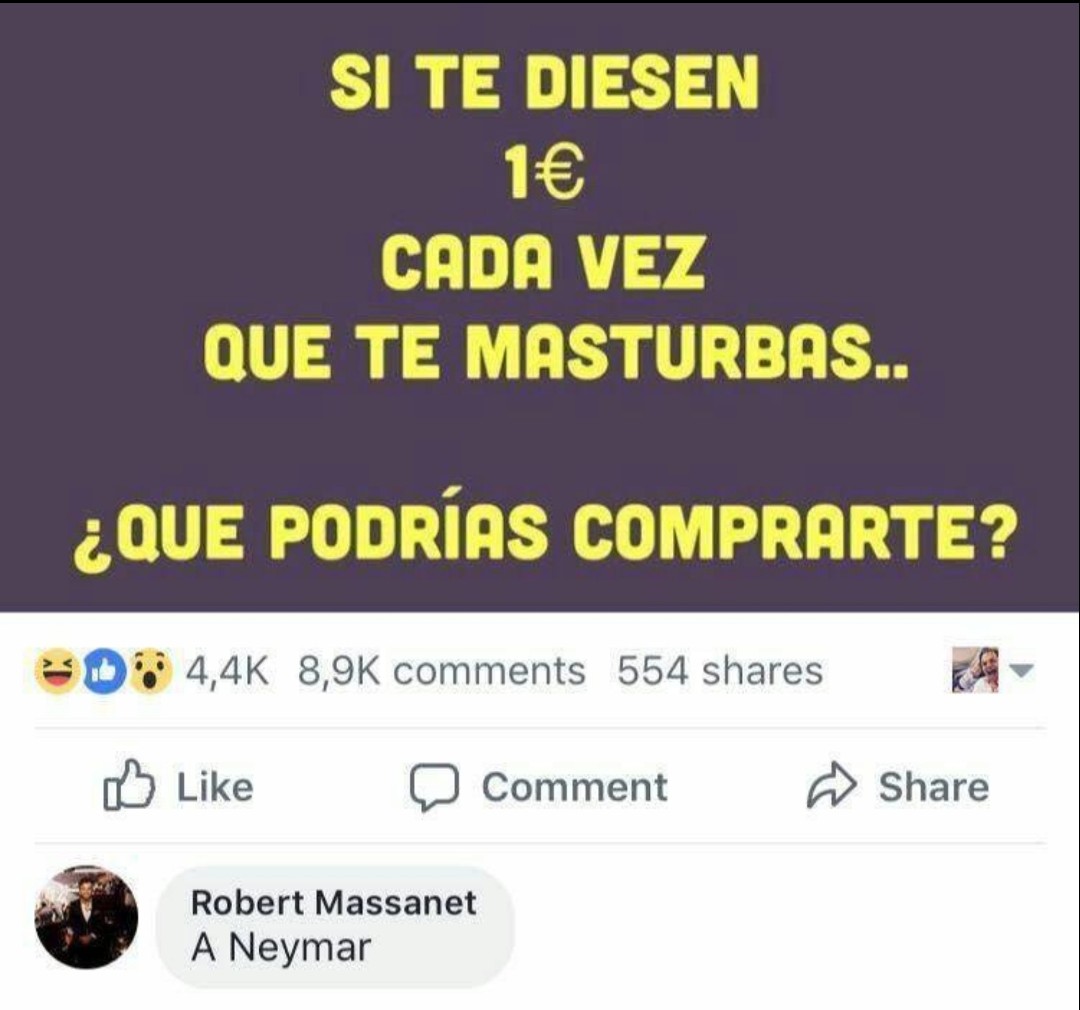Click the small profile avatar beside shares

click(x=975, y=670)
